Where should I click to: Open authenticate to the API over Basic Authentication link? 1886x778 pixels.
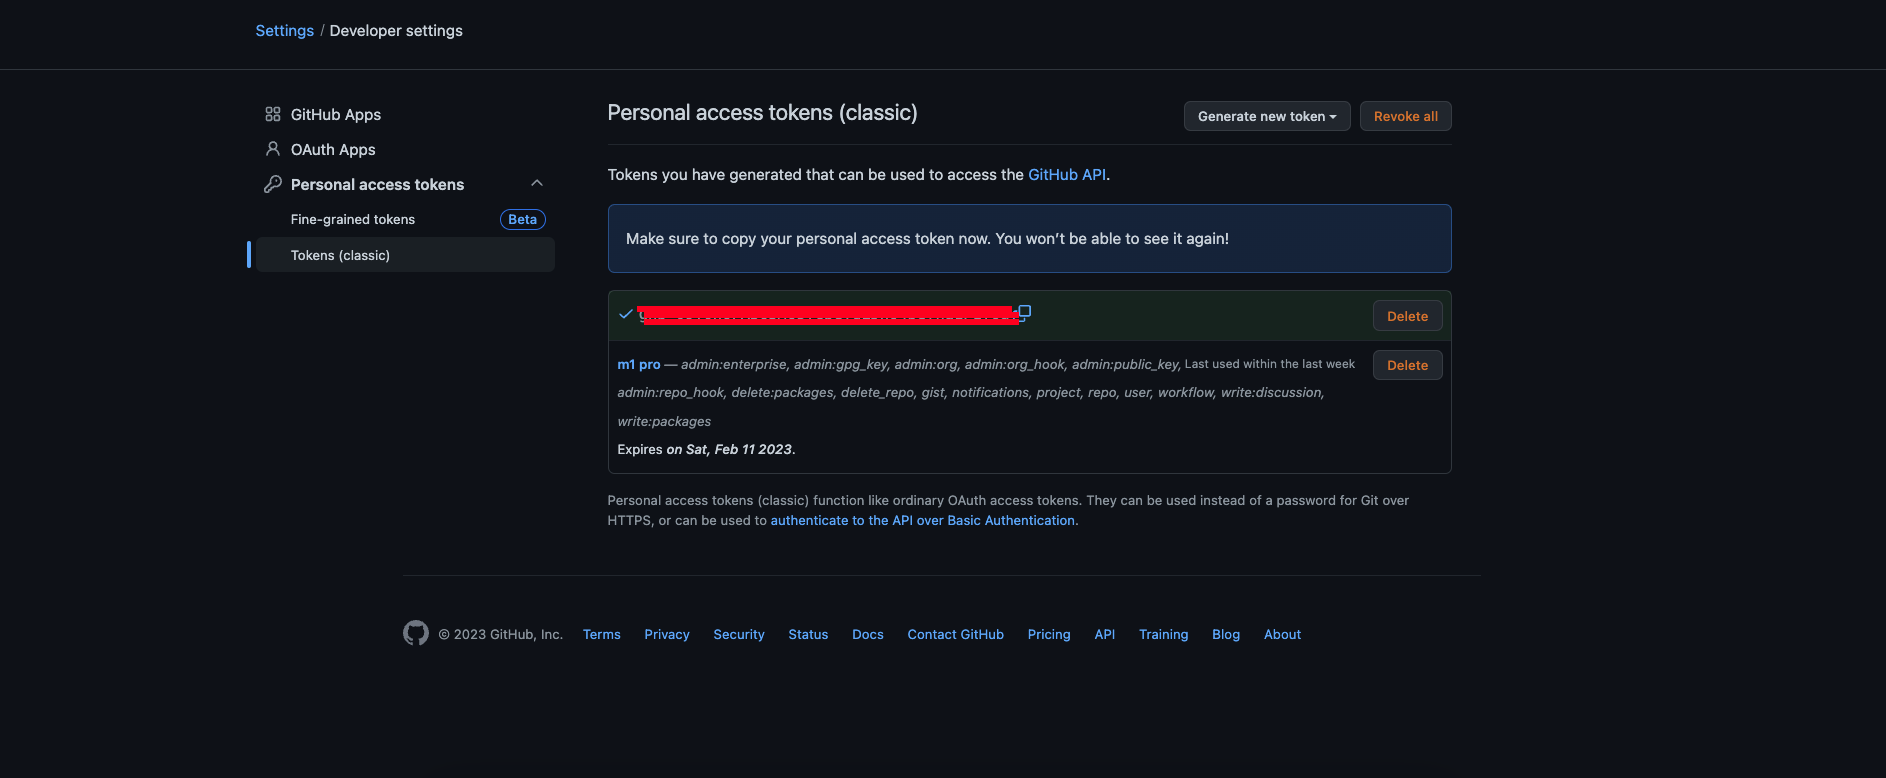pyautogui.click(x=922, y=520)
